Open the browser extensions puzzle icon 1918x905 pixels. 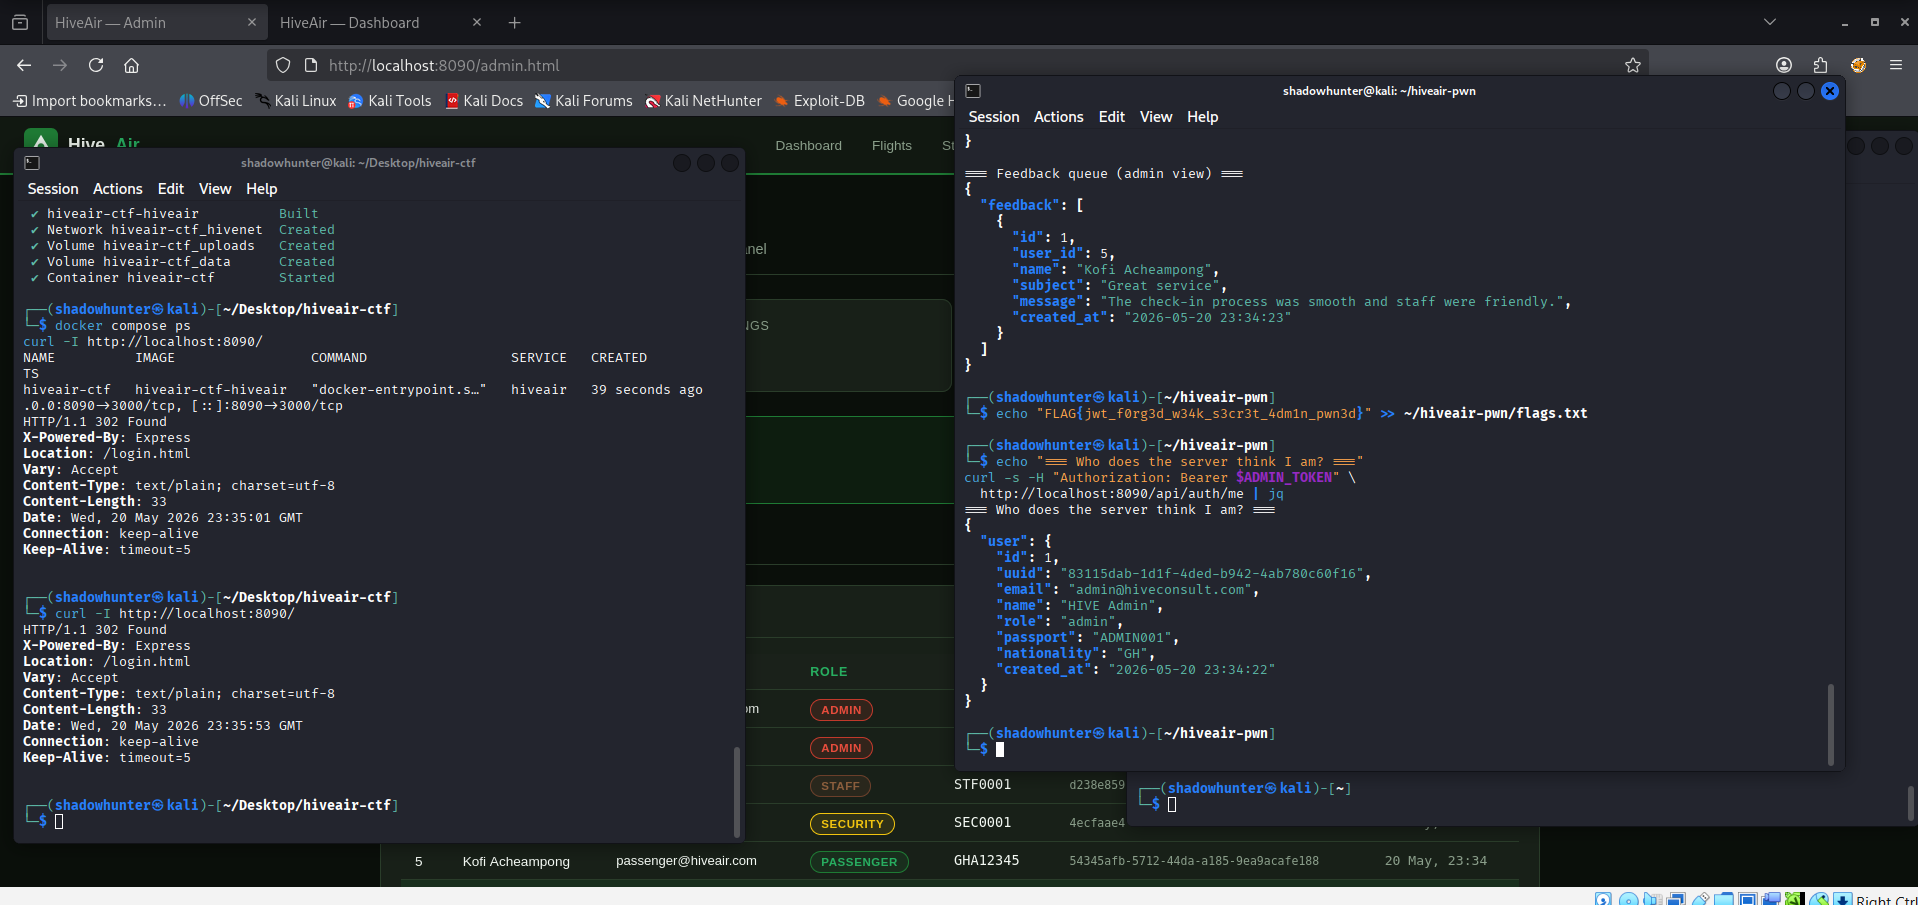pyautogui.click(x=1820, y=65)
